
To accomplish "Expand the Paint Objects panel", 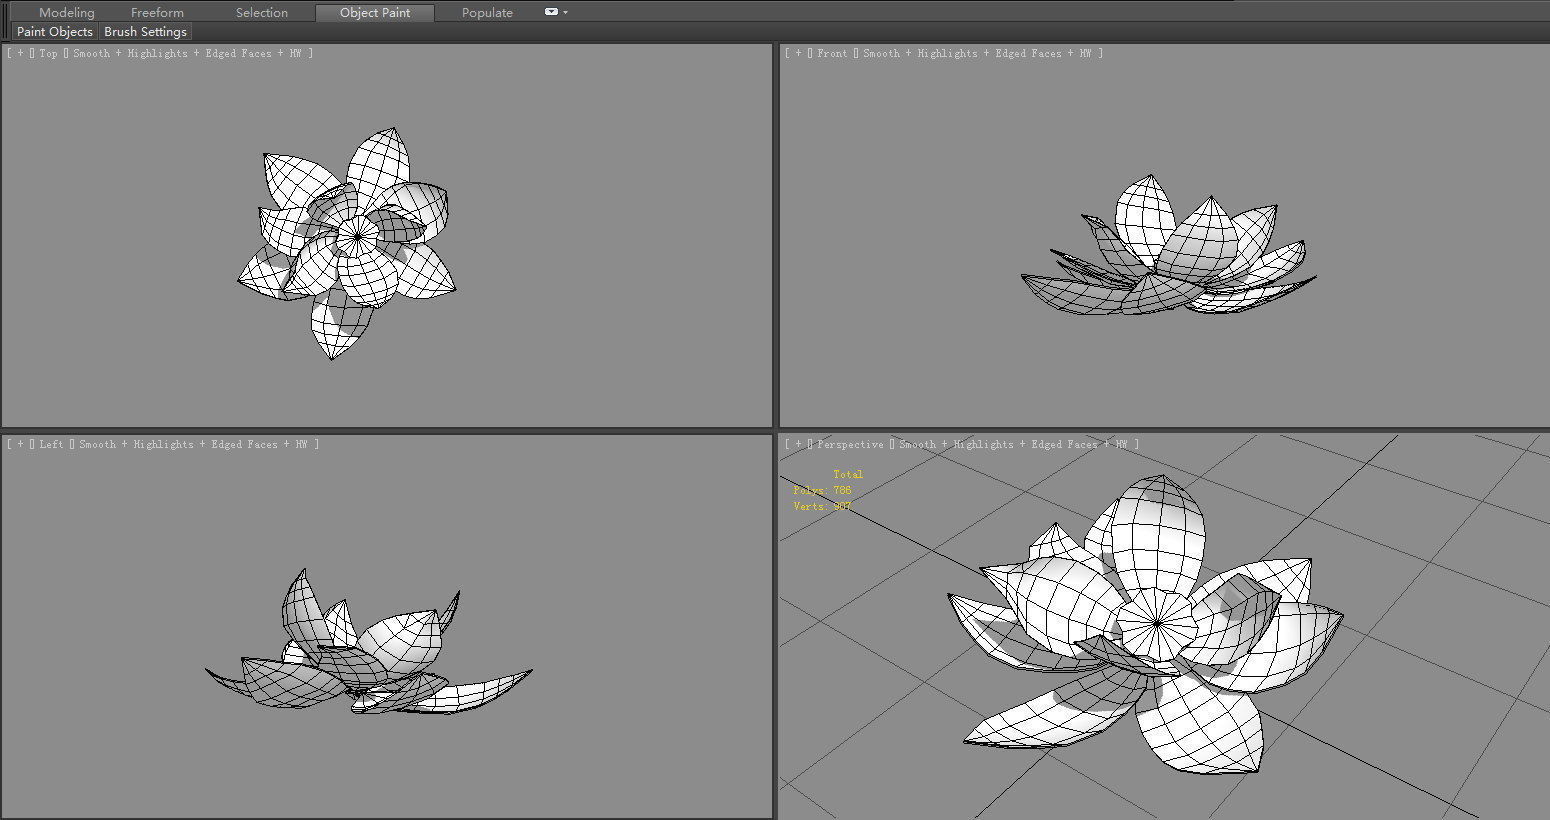I will [x=55, y=32].
